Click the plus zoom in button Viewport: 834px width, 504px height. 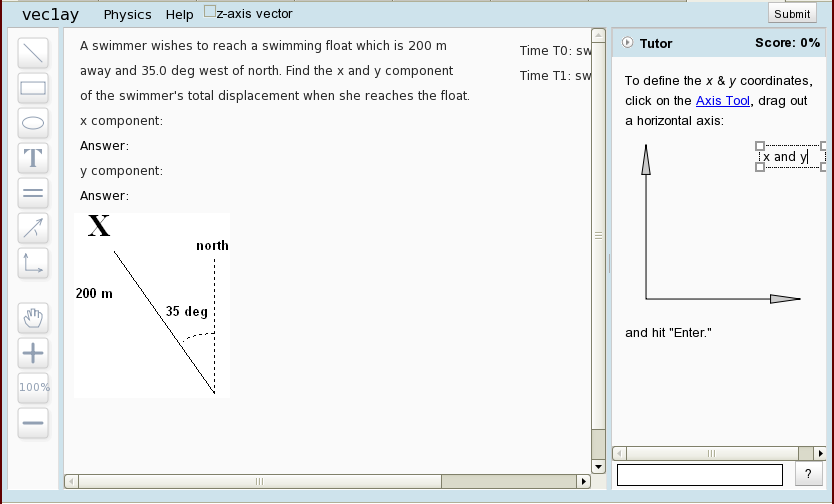33,352
